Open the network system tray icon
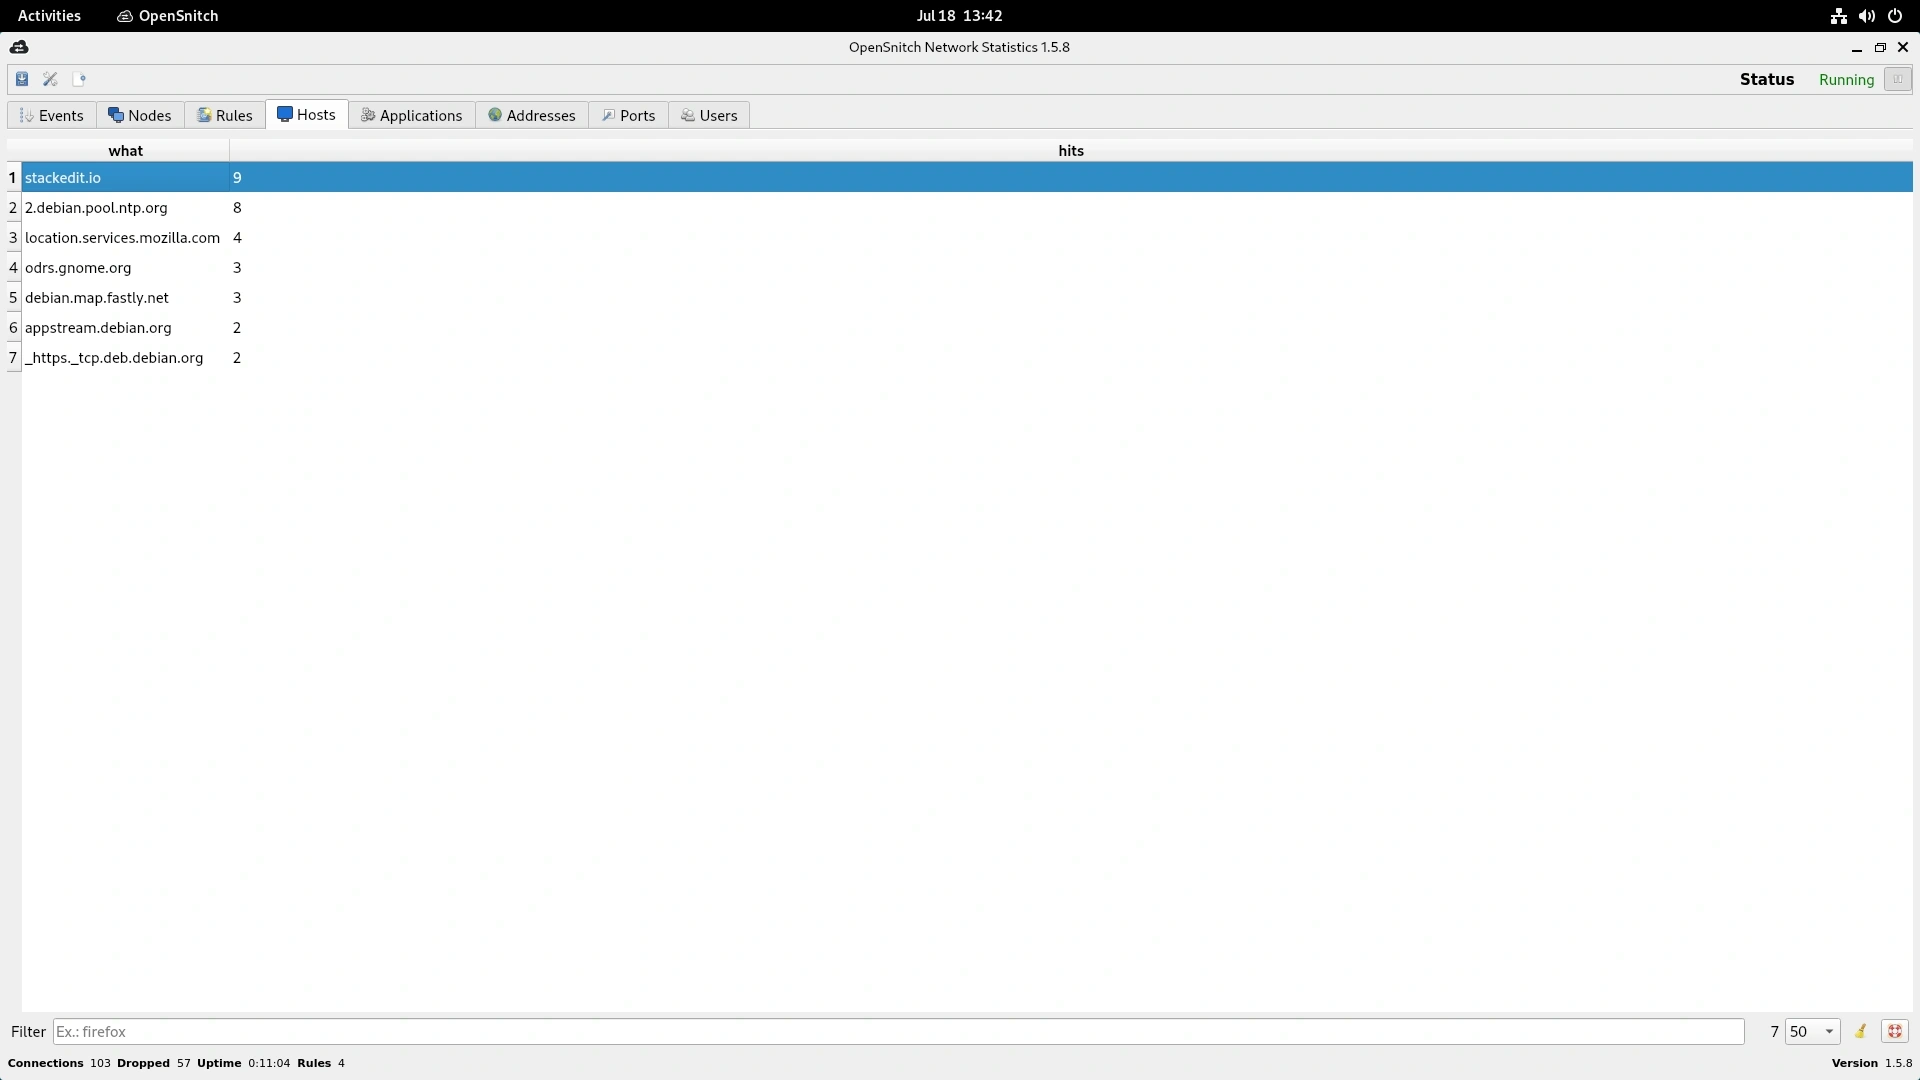The height and width of the screenshot is (1080, 1920). point(1838,16)
